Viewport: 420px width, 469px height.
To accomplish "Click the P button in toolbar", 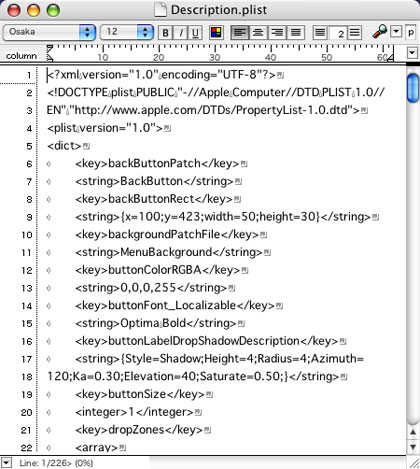I will click(411, 32).
